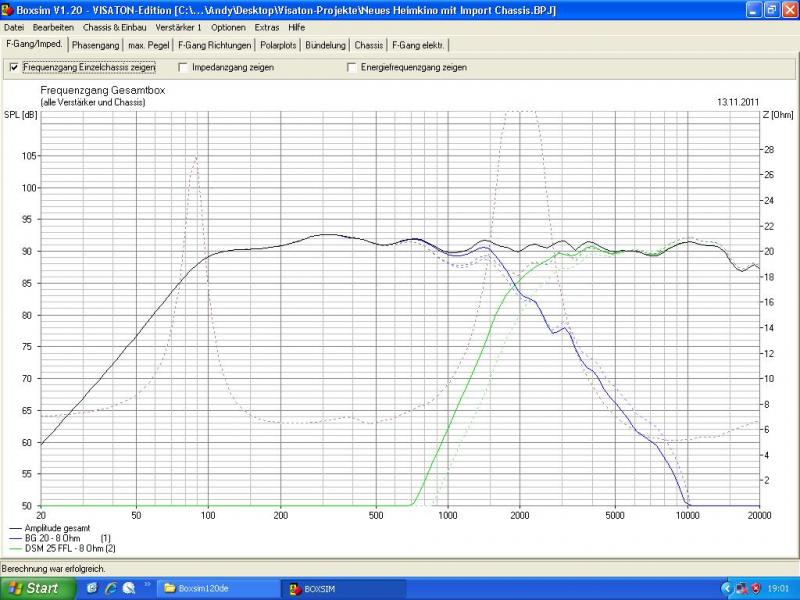Click the DSM 25 FFL legend entry
Image resolution: width=800 pixels, height=600 pixels.
63,548
